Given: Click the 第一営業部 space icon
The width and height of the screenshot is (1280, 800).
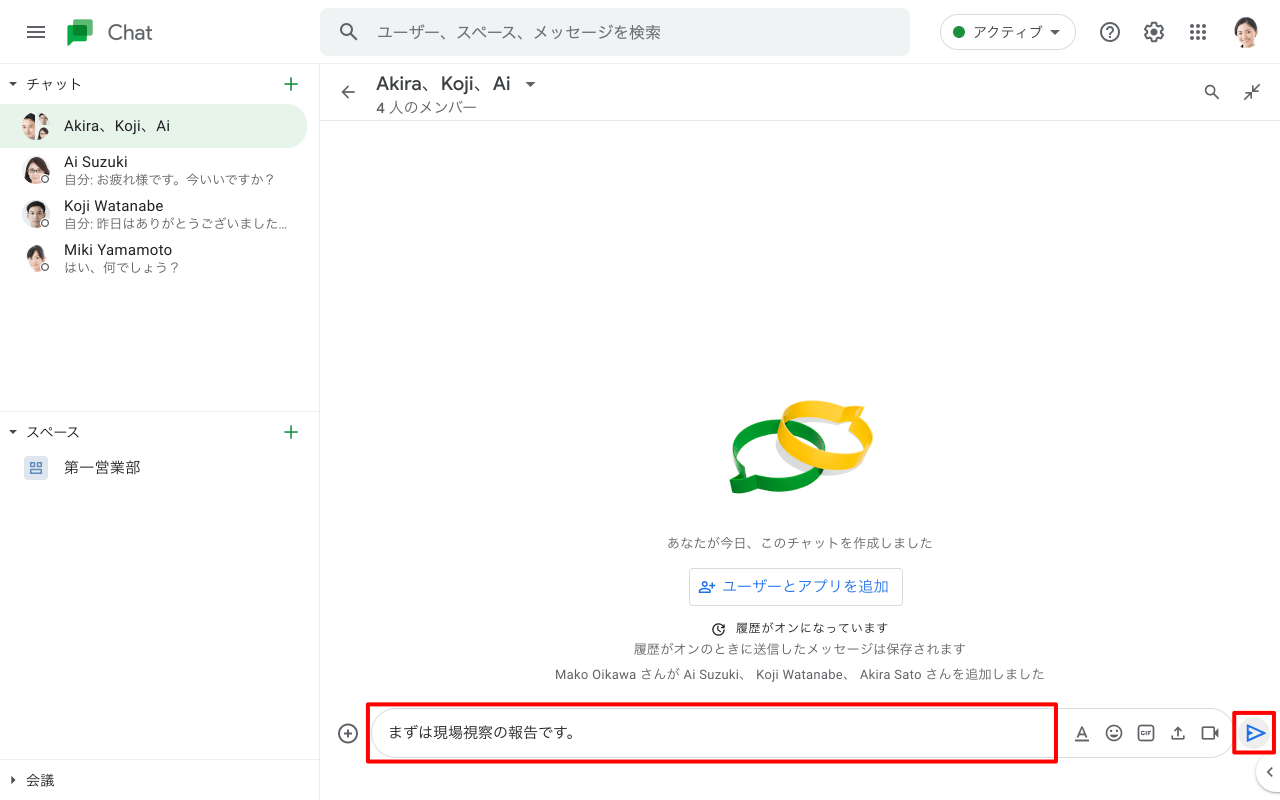Looking at the screenshot, I should (36, 467).
